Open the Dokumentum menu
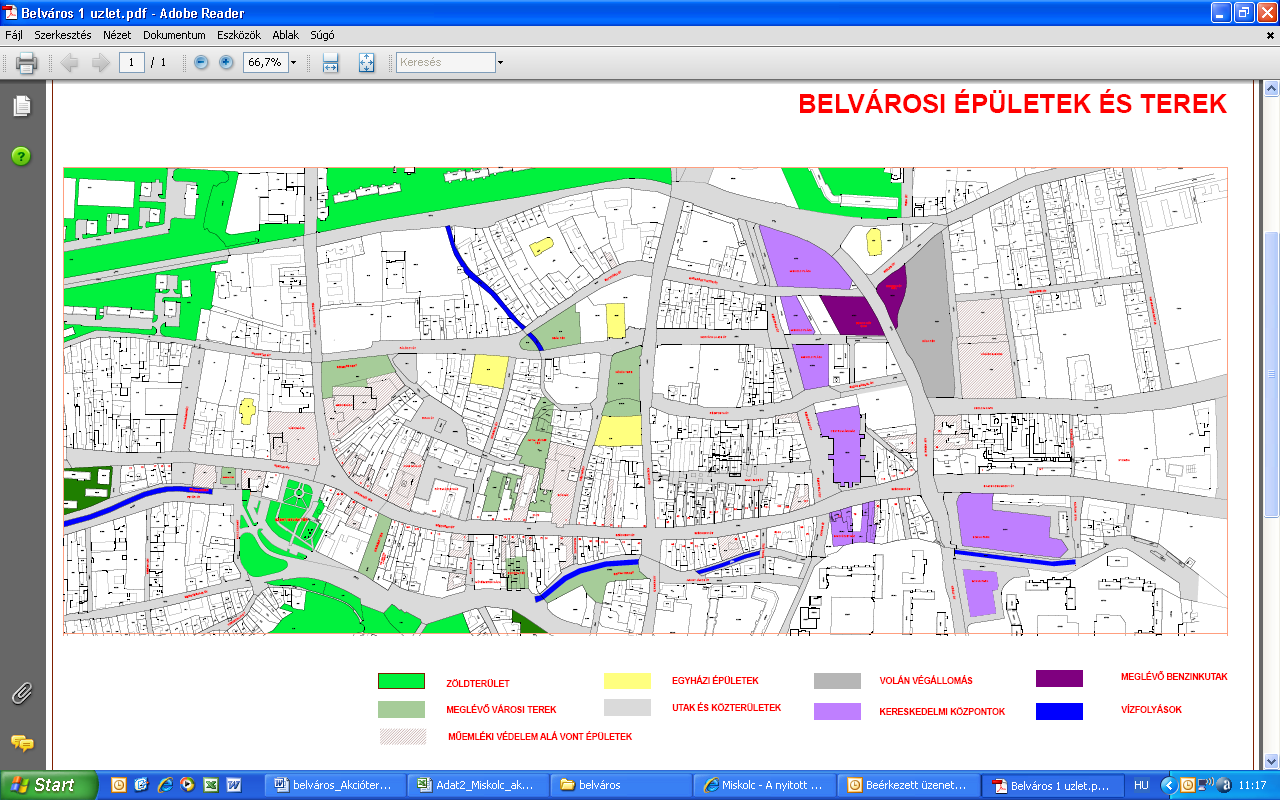The image size is (1280, 800). [x=174, y=35]
